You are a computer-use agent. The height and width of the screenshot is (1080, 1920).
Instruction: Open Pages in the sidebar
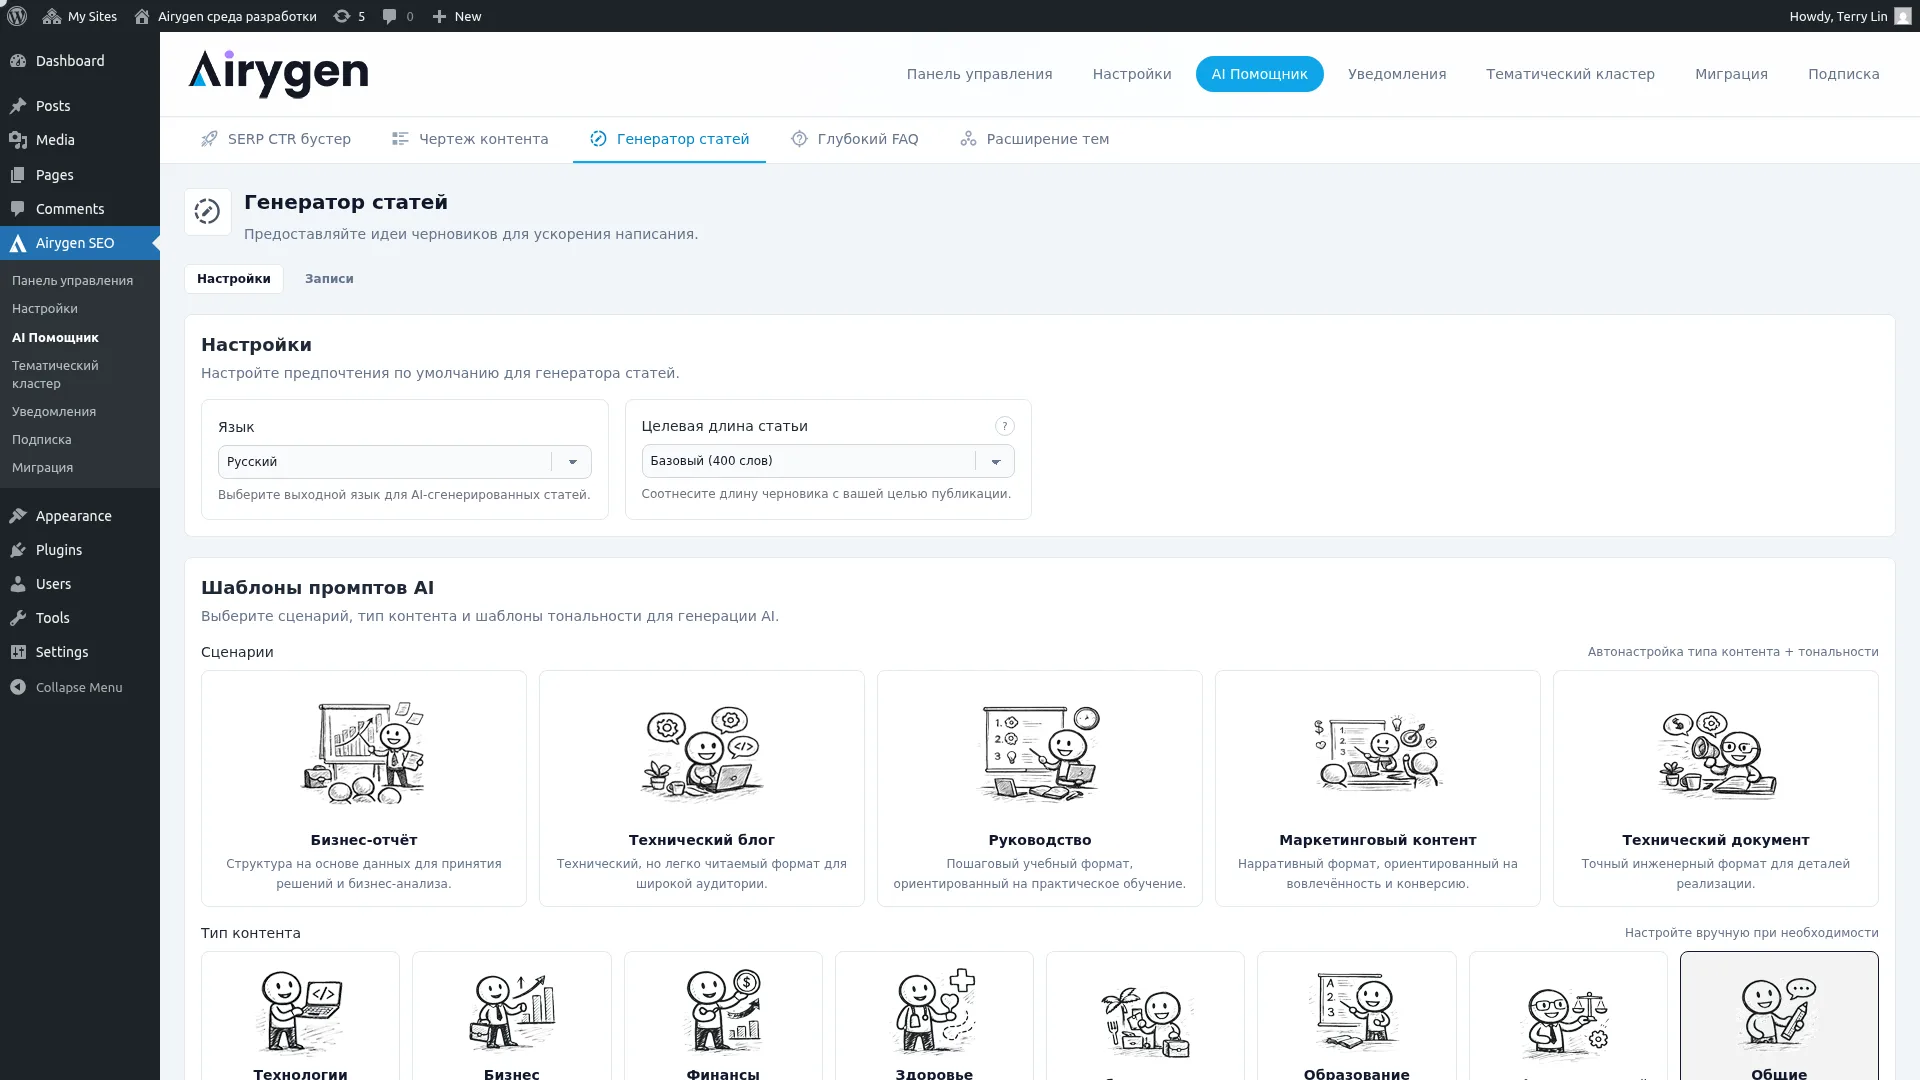[80, 175]
